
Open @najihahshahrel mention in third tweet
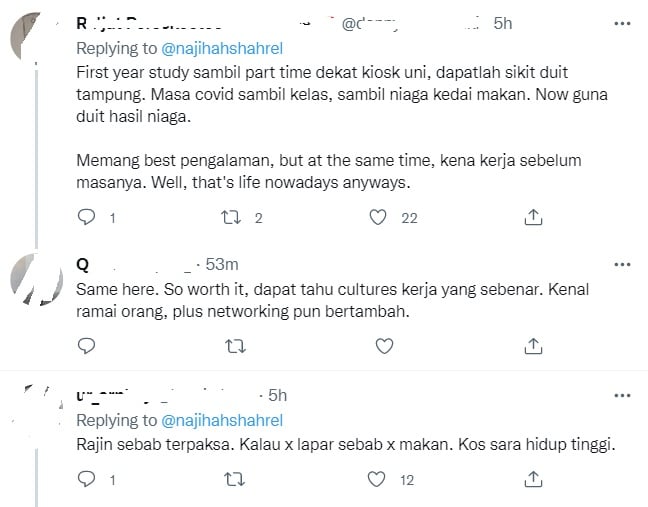(x=221, y=420)
